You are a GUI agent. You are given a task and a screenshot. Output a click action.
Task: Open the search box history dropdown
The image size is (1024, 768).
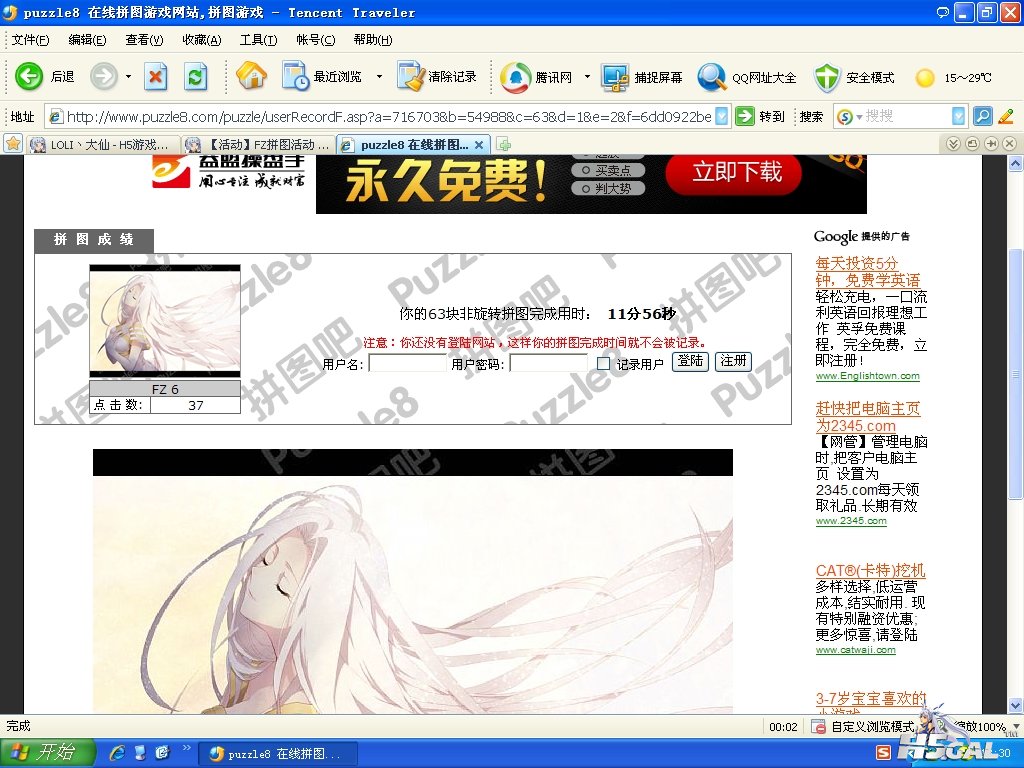coord(958,116)
